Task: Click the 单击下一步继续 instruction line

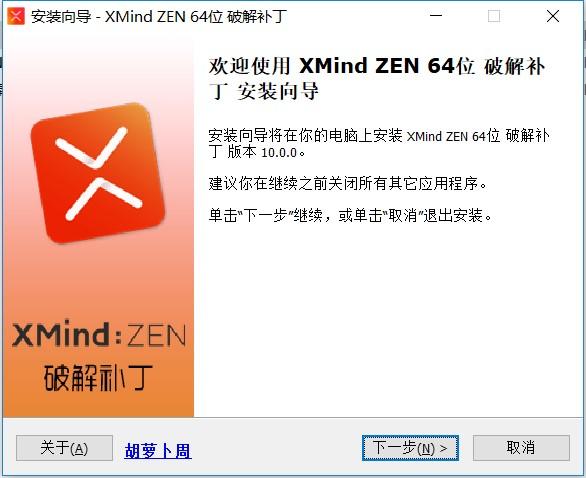Action: coord(350,216)
